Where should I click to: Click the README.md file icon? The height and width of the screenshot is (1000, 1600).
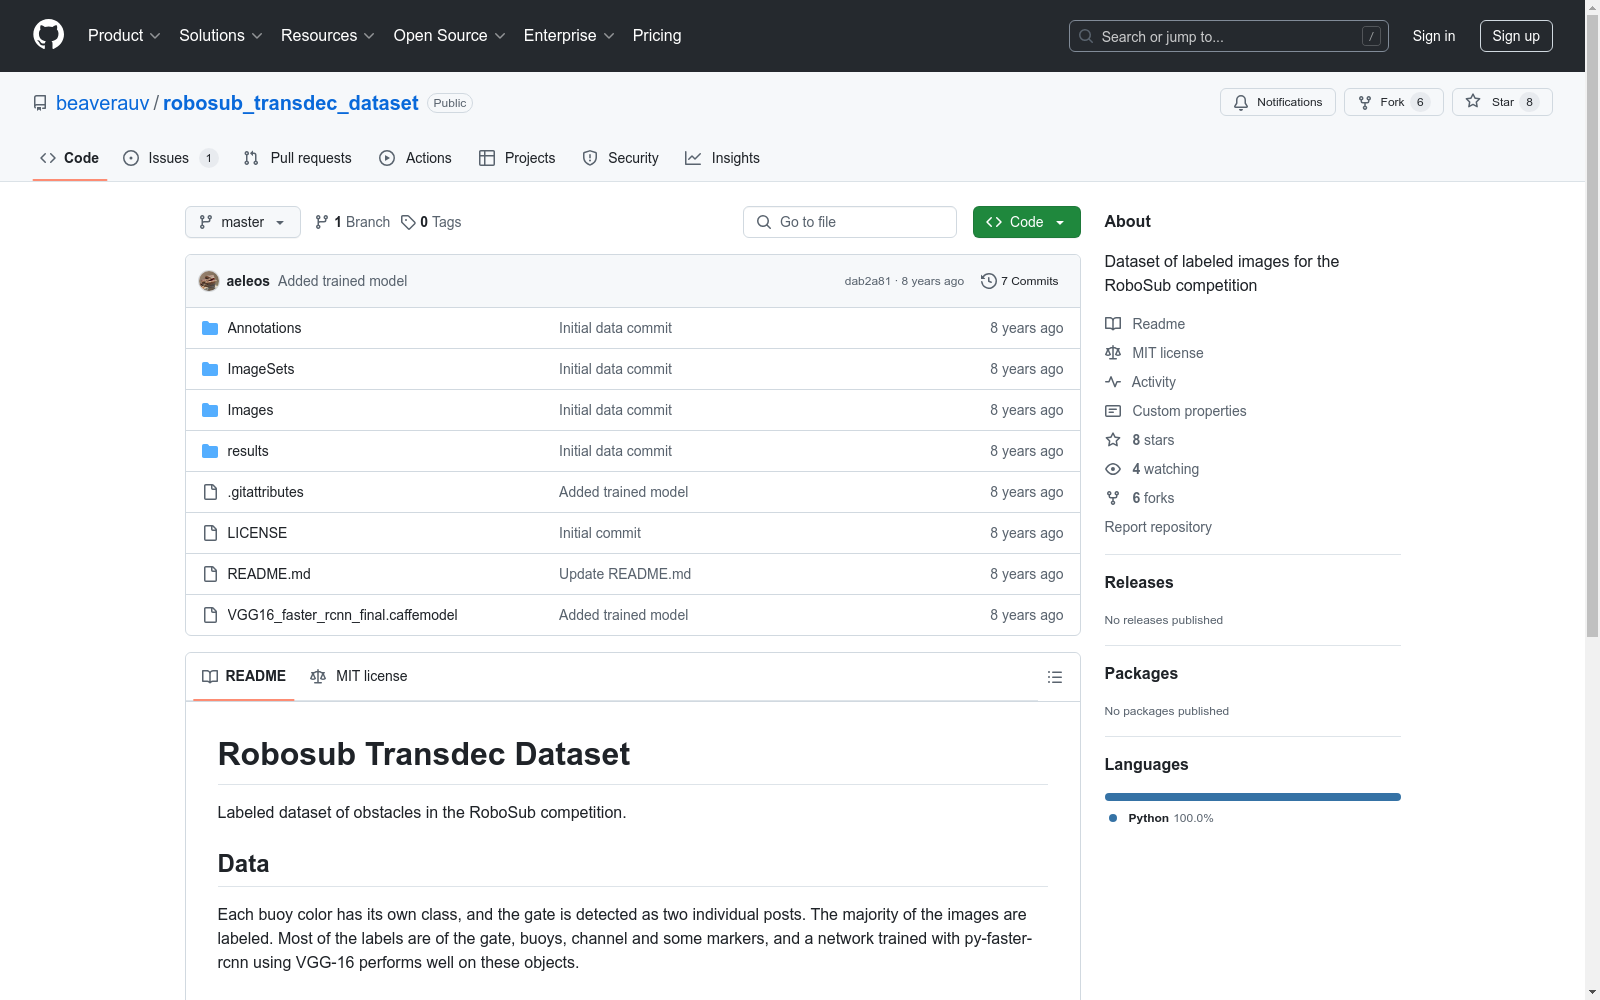click(x=210, y=574)
